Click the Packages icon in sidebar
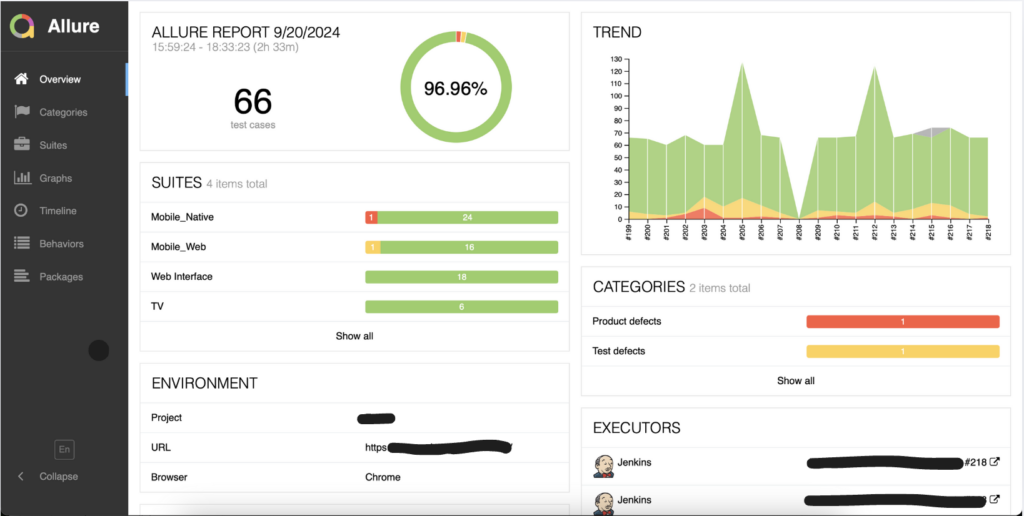1024x516 pixels. click(21, 276)
